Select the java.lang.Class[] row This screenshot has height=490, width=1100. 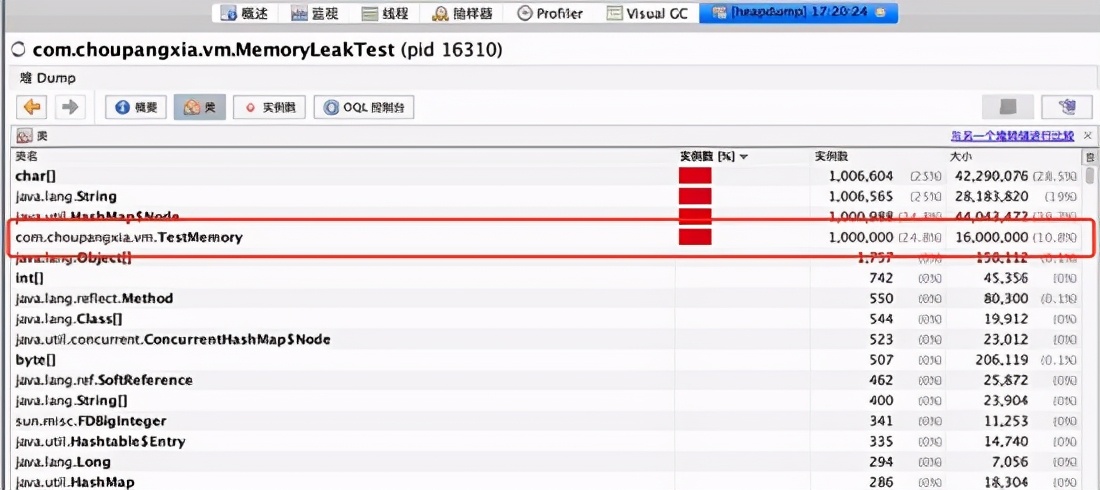(547, 319)
